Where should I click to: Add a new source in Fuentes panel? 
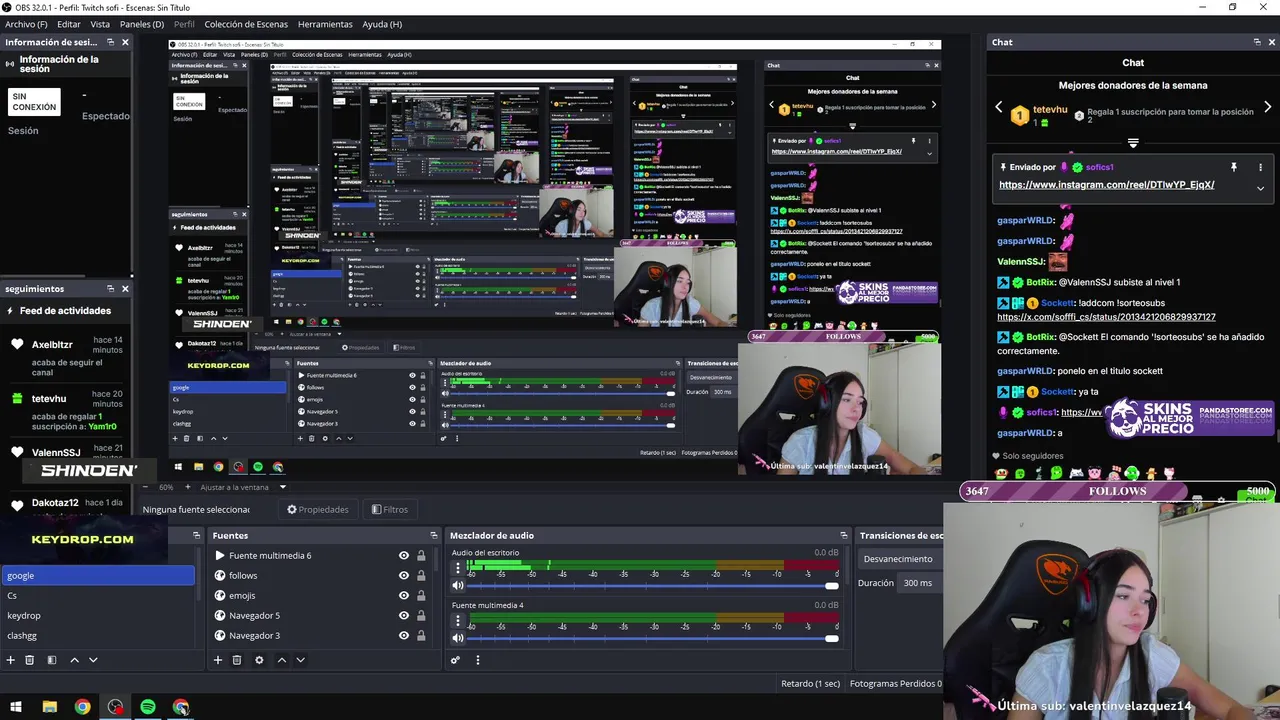tap(217, 660)
